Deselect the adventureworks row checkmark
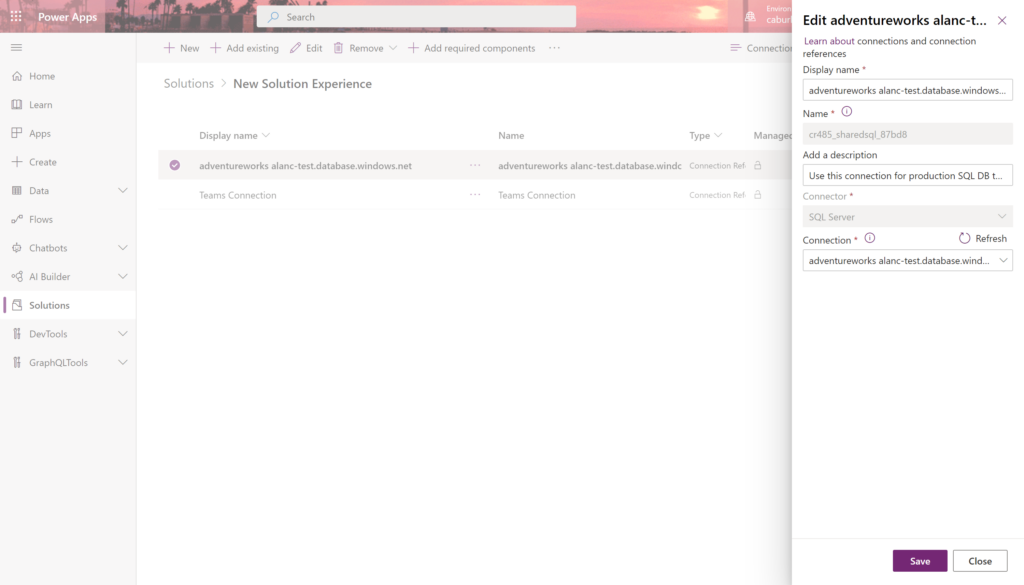This screenshot has height=585, width=1024. pos(175,166)
